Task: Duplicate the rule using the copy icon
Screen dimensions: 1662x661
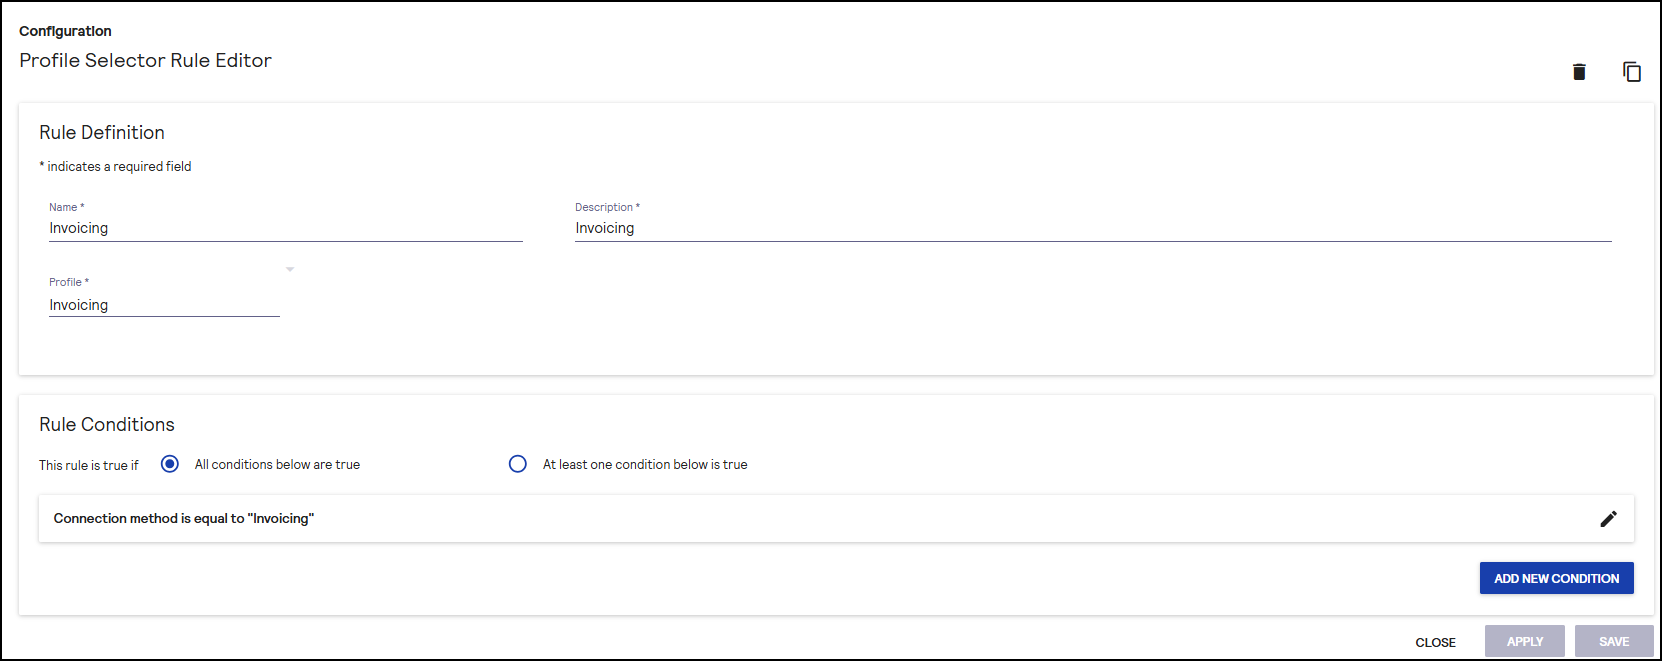Action: [1631, 72]
